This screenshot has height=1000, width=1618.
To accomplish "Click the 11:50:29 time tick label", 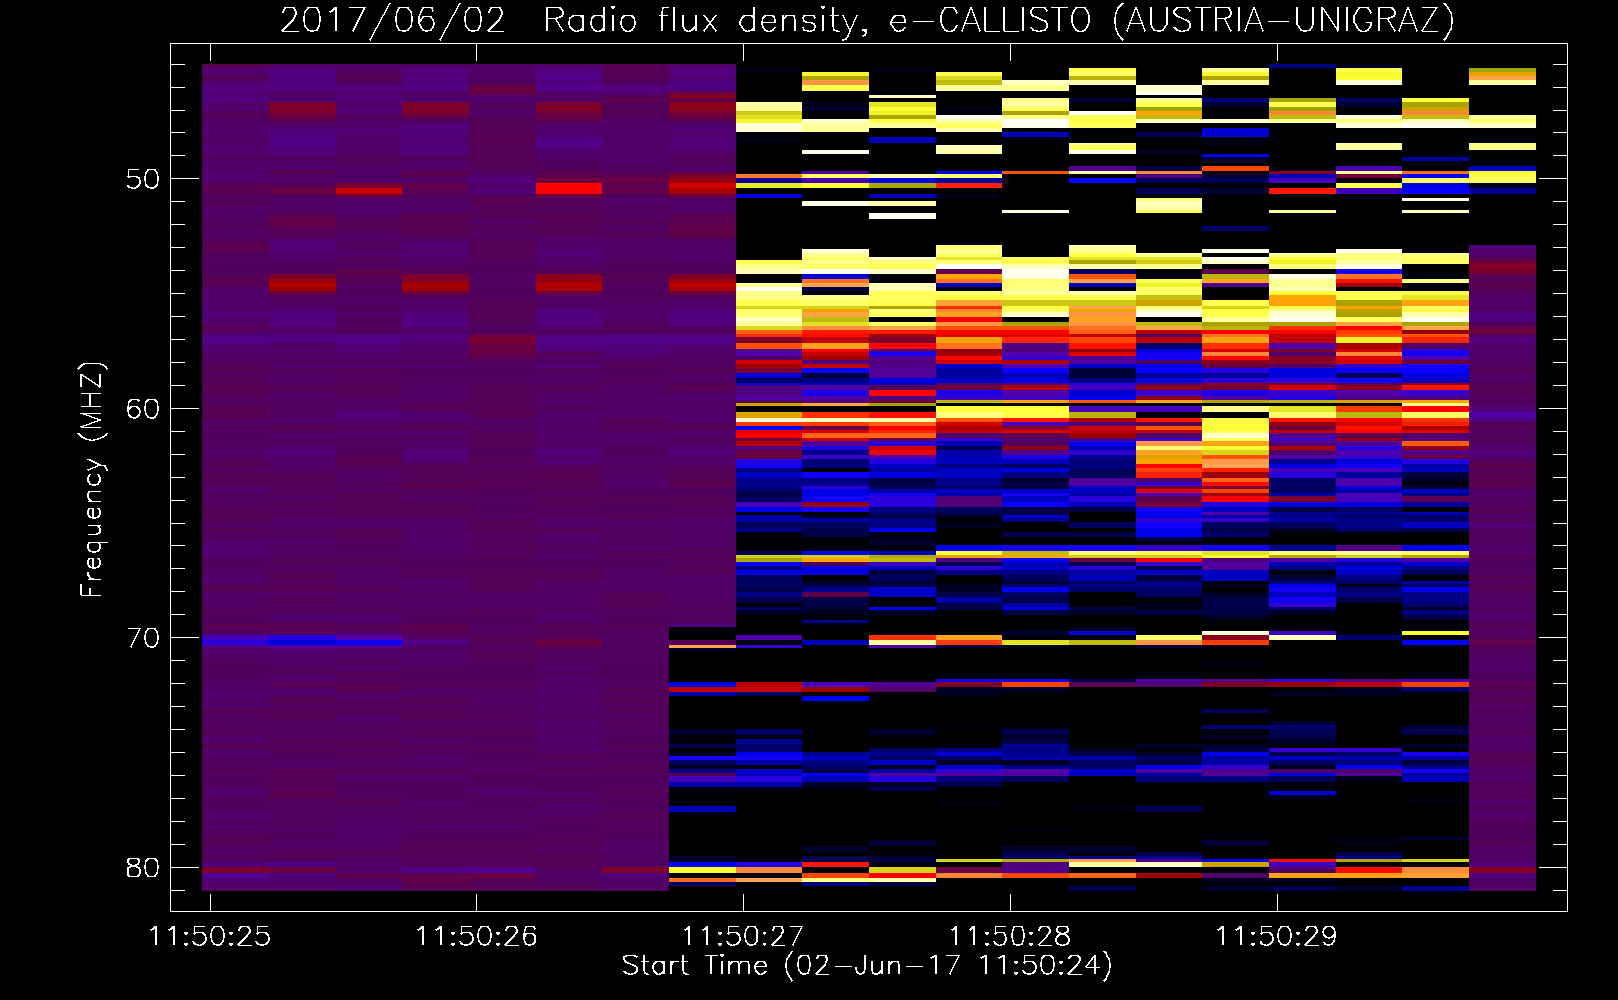I will (x=1276, y=937).
